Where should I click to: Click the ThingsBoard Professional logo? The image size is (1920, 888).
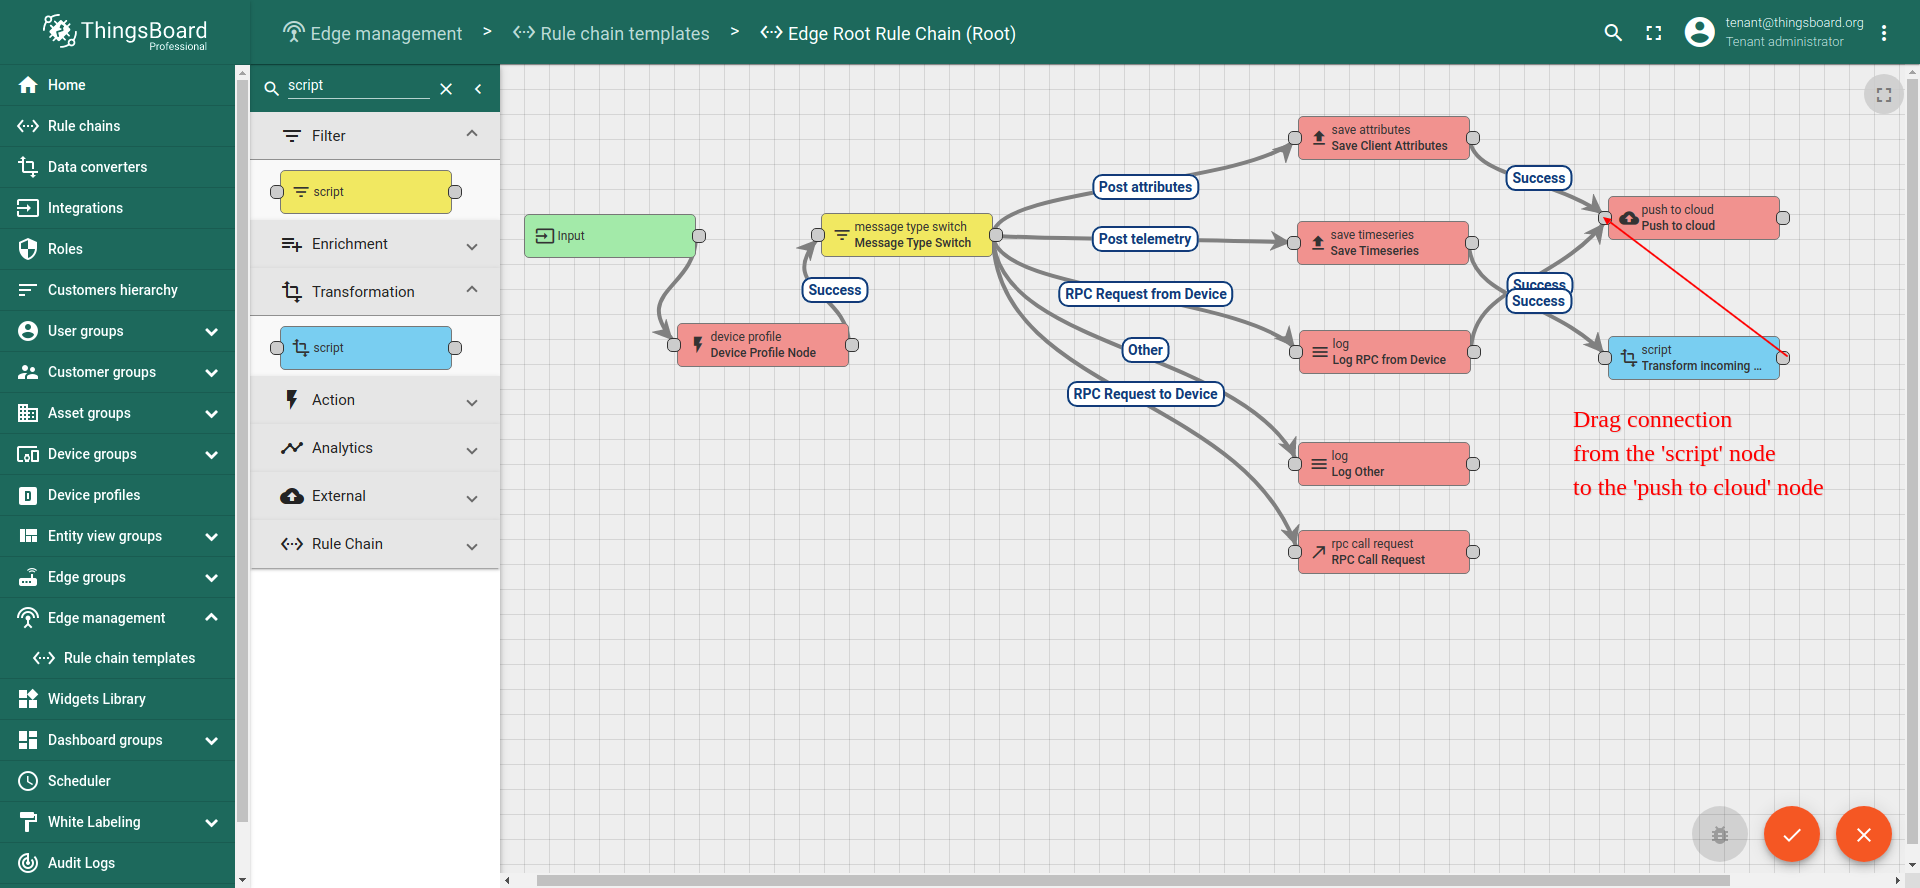point(125,33)
